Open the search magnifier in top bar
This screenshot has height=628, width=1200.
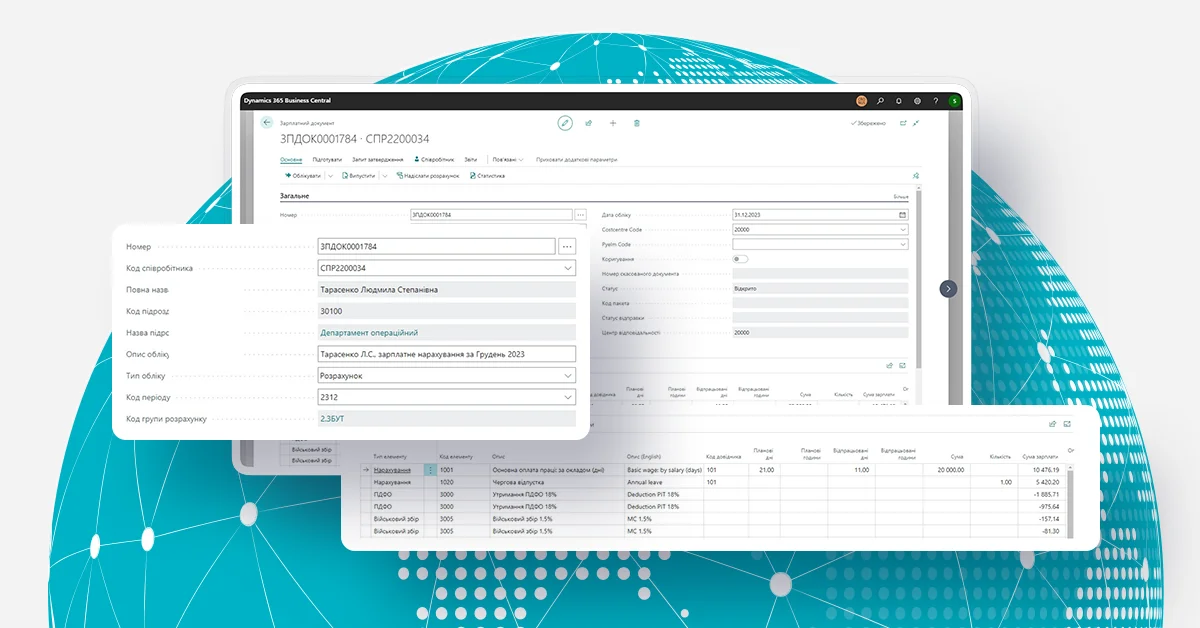880,101
